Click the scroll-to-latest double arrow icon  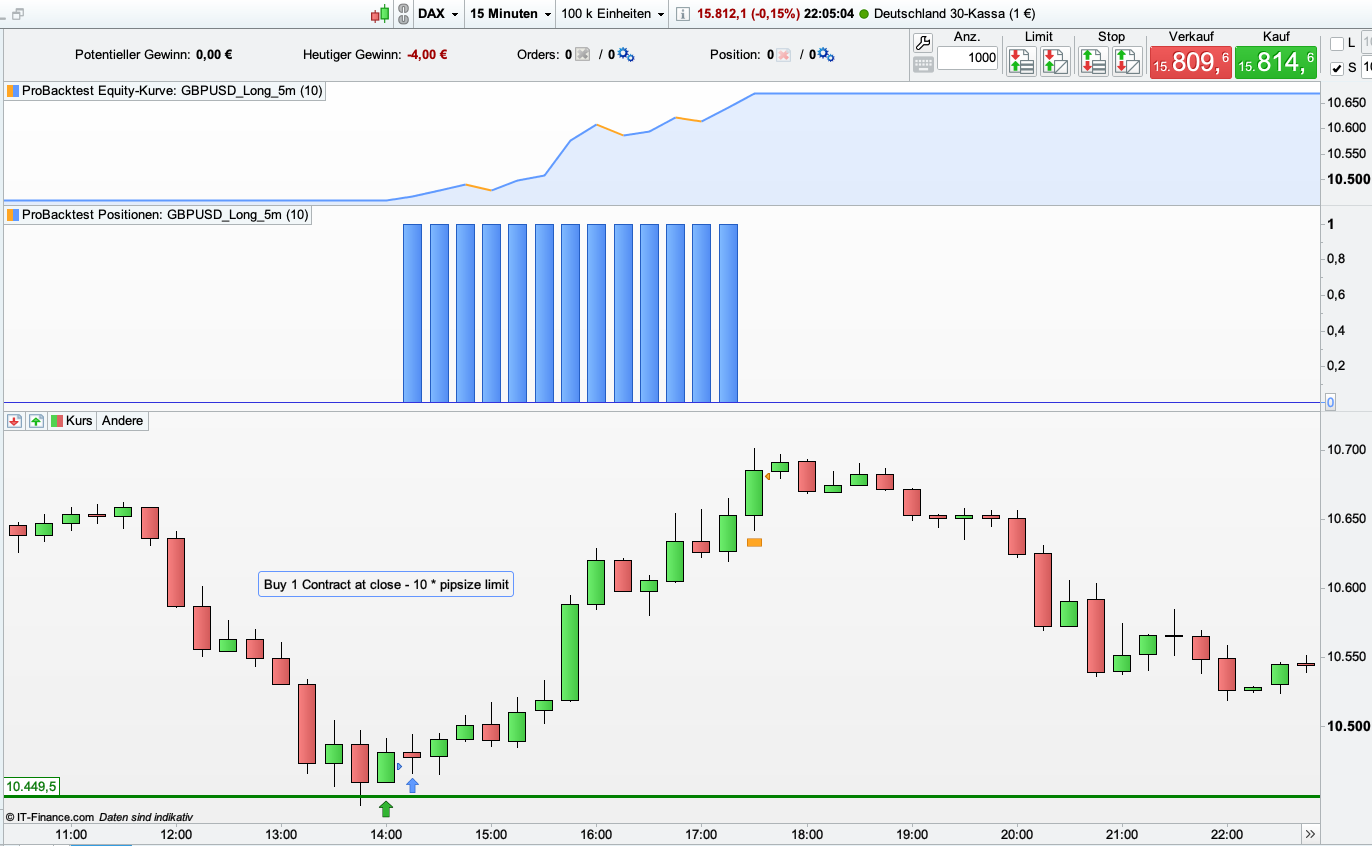(1310, 834)
